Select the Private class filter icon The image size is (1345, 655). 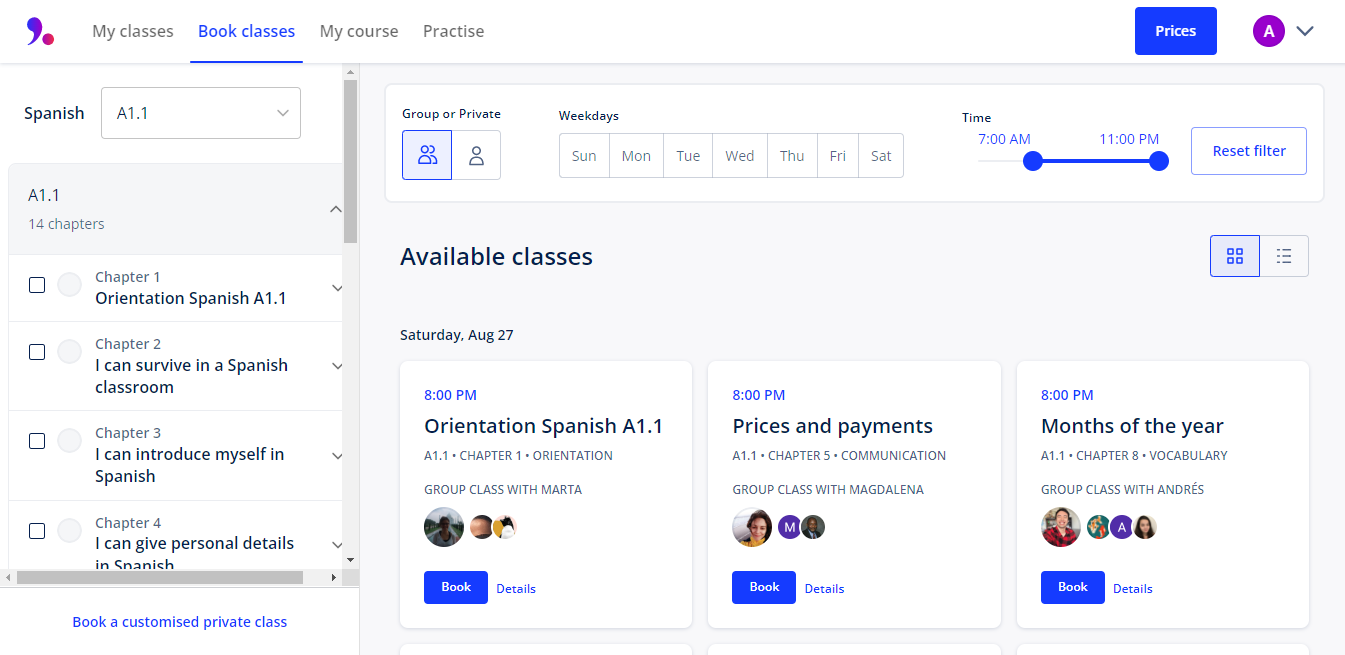tap(476, 155)
